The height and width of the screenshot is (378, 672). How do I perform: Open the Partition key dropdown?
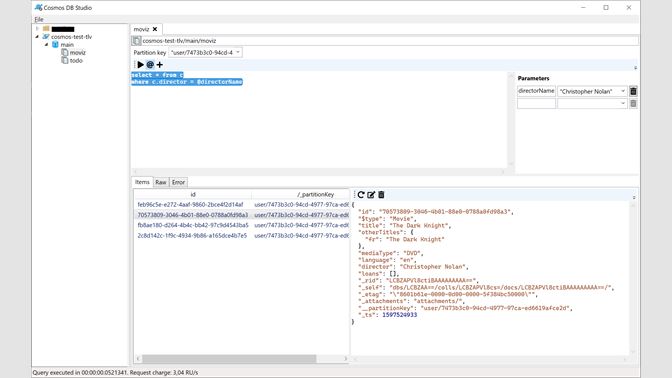pos(238,52)
